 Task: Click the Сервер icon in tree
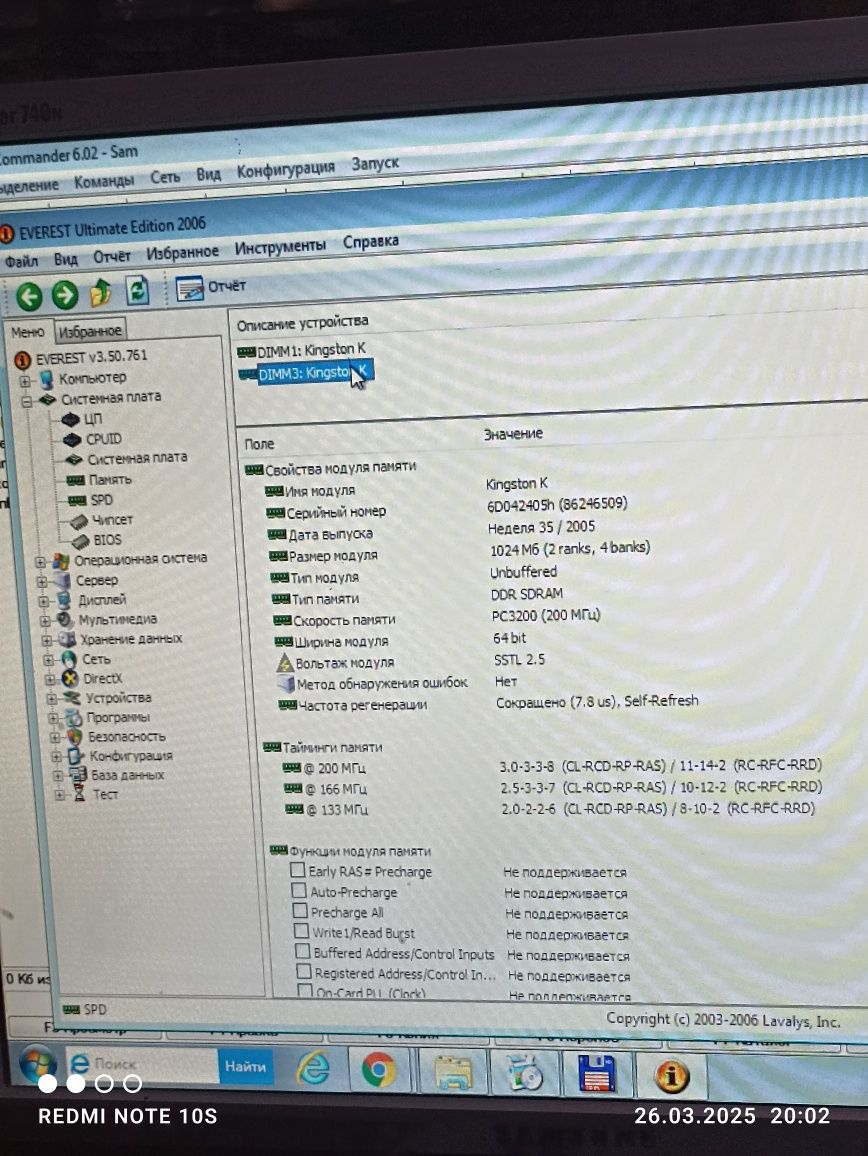click(63, 581)
